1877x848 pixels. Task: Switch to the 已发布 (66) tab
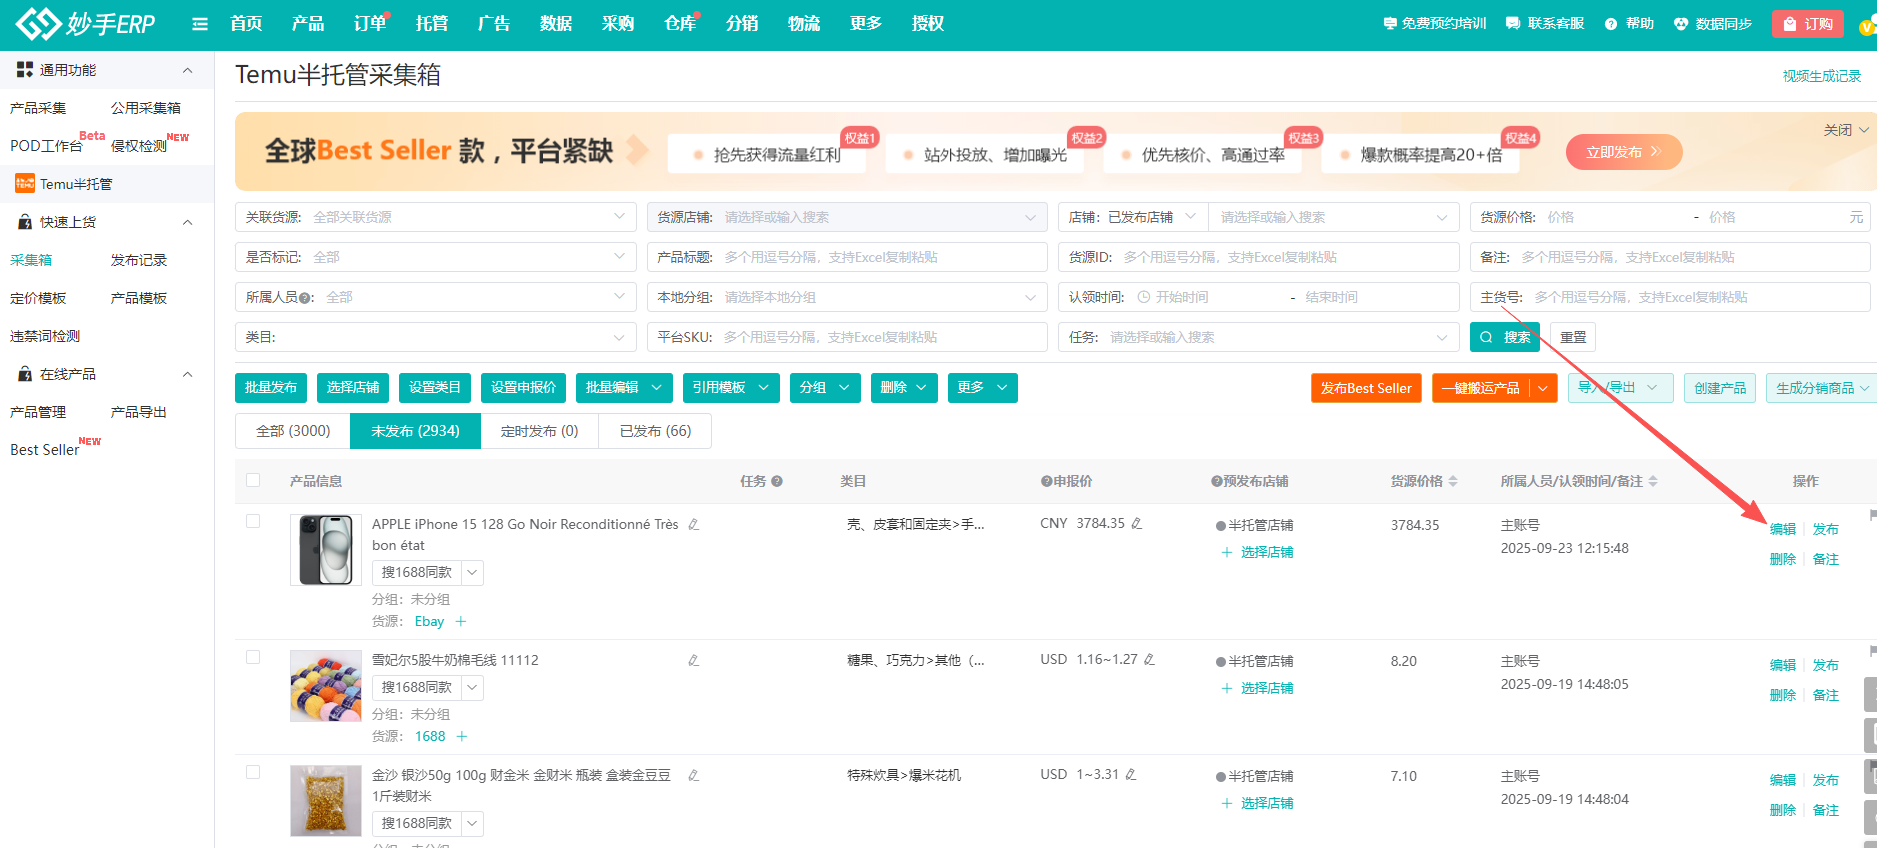coord(655,431)
